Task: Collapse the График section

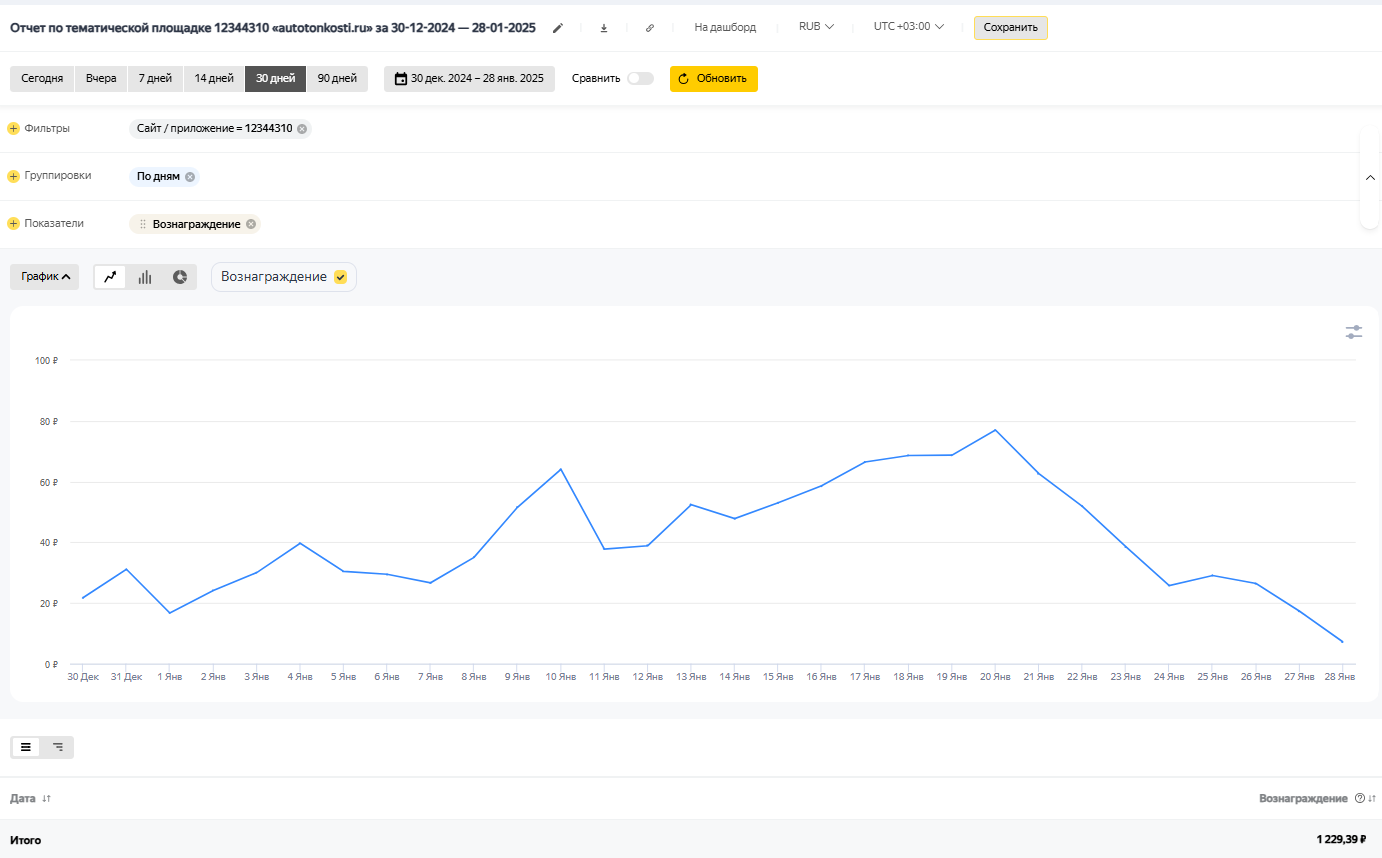Action: [x=45, y=277]
